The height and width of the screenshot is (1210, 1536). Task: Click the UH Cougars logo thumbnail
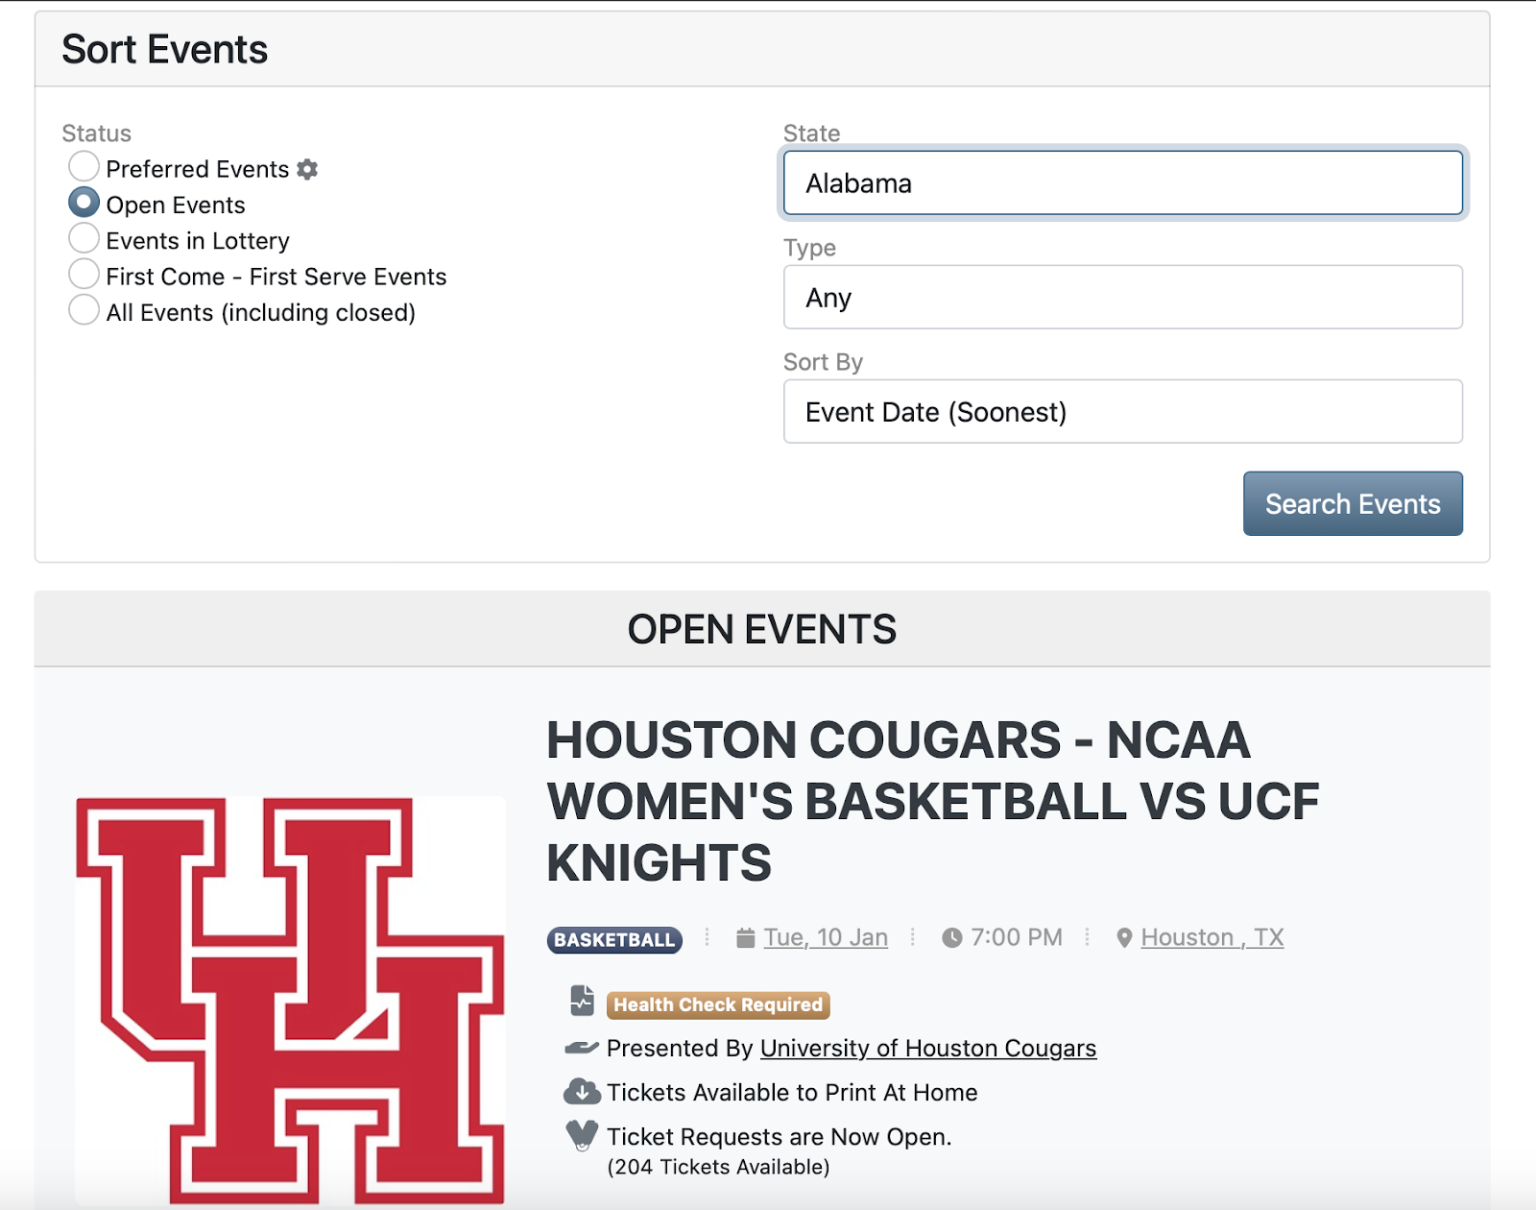click(292, 1000)
